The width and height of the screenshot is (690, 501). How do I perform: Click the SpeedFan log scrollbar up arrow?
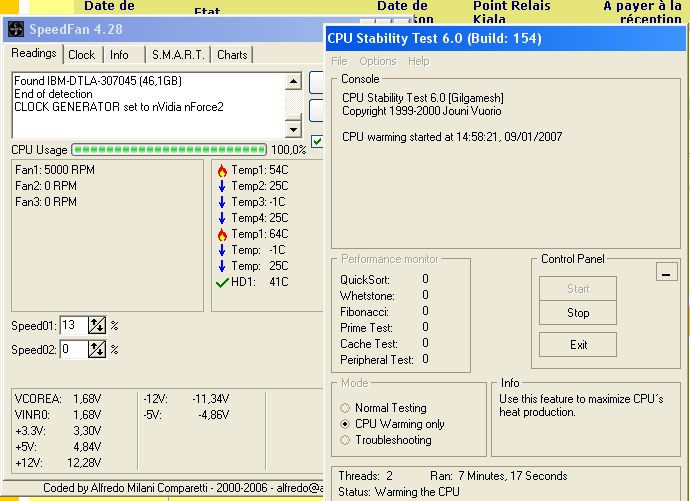coord(293,81)
